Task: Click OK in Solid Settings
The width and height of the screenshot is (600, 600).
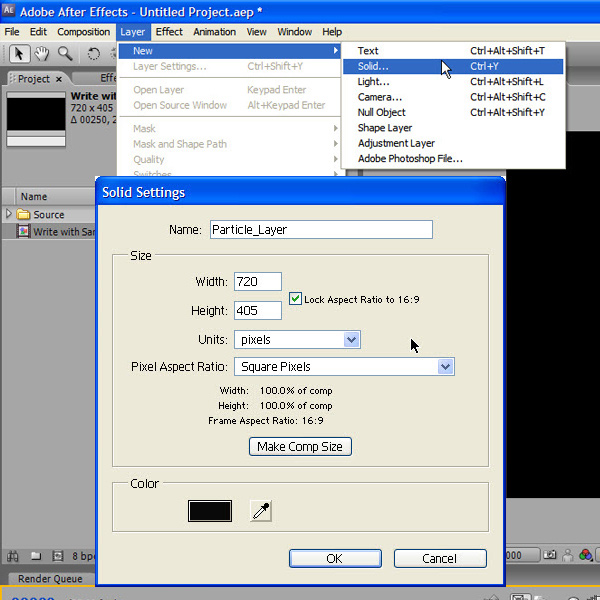Action: point(335,559)
